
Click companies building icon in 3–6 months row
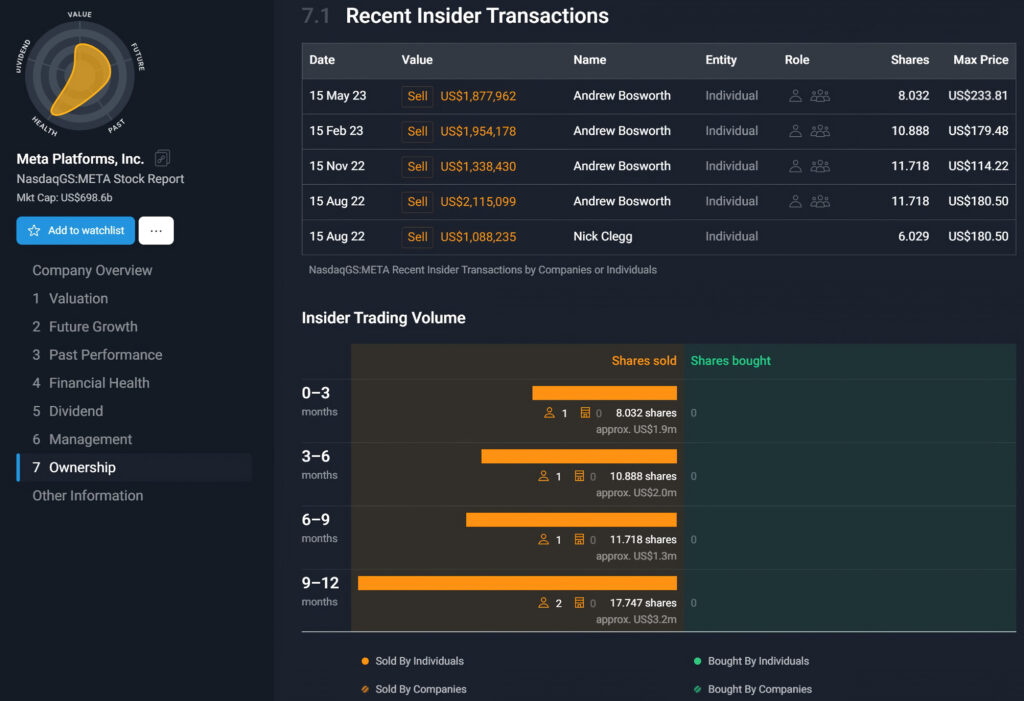point(580,477)
